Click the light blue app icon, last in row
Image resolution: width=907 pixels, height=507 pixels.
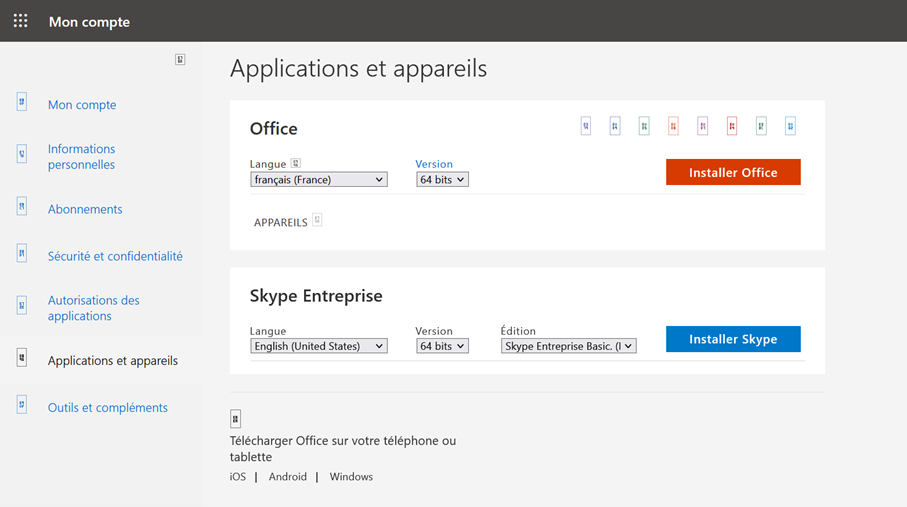790,126
